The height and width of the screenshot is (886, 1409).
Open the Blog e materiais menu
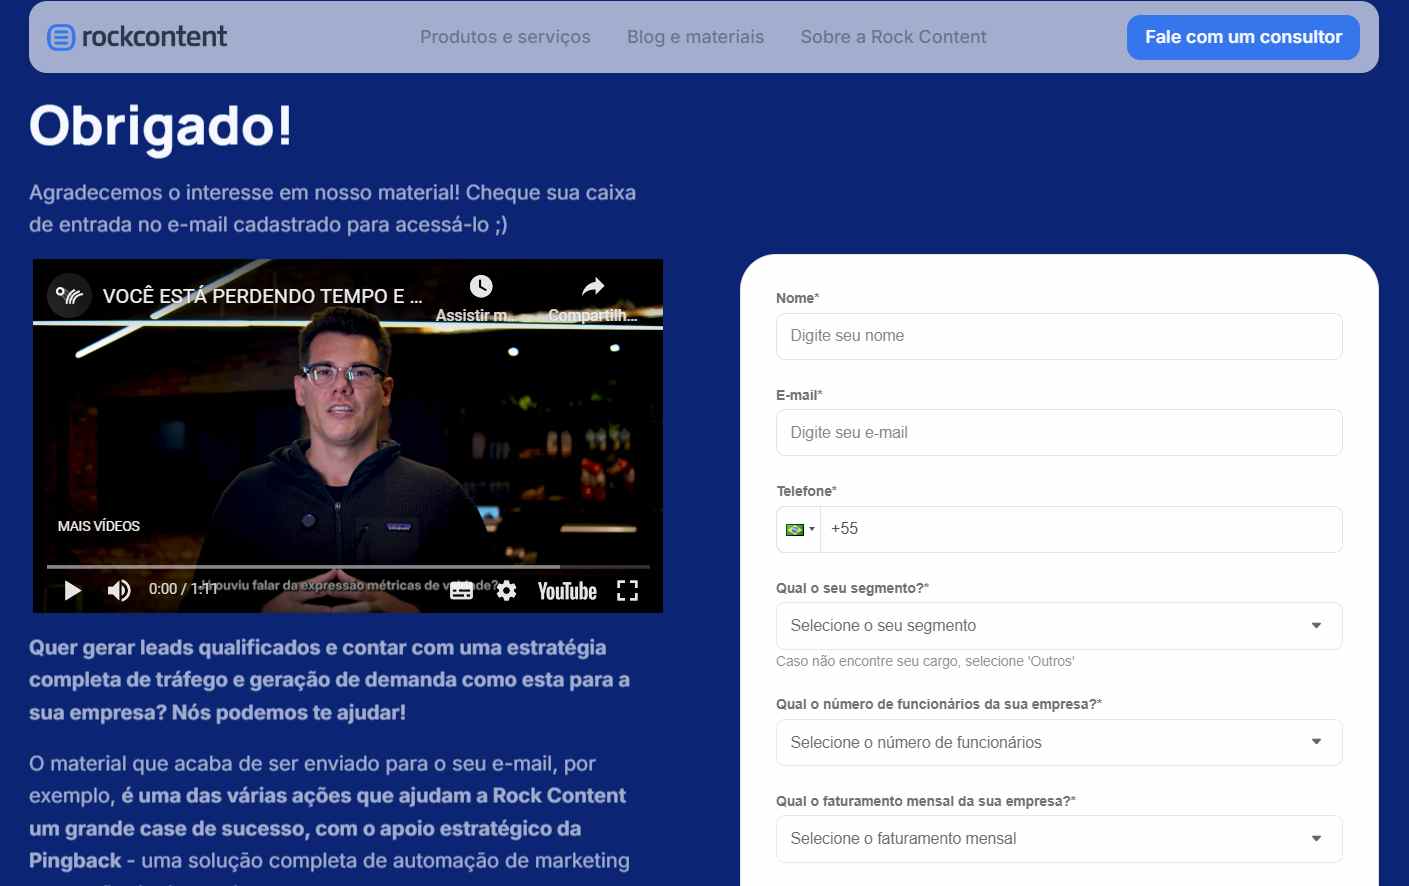click(x=695, y=37)
